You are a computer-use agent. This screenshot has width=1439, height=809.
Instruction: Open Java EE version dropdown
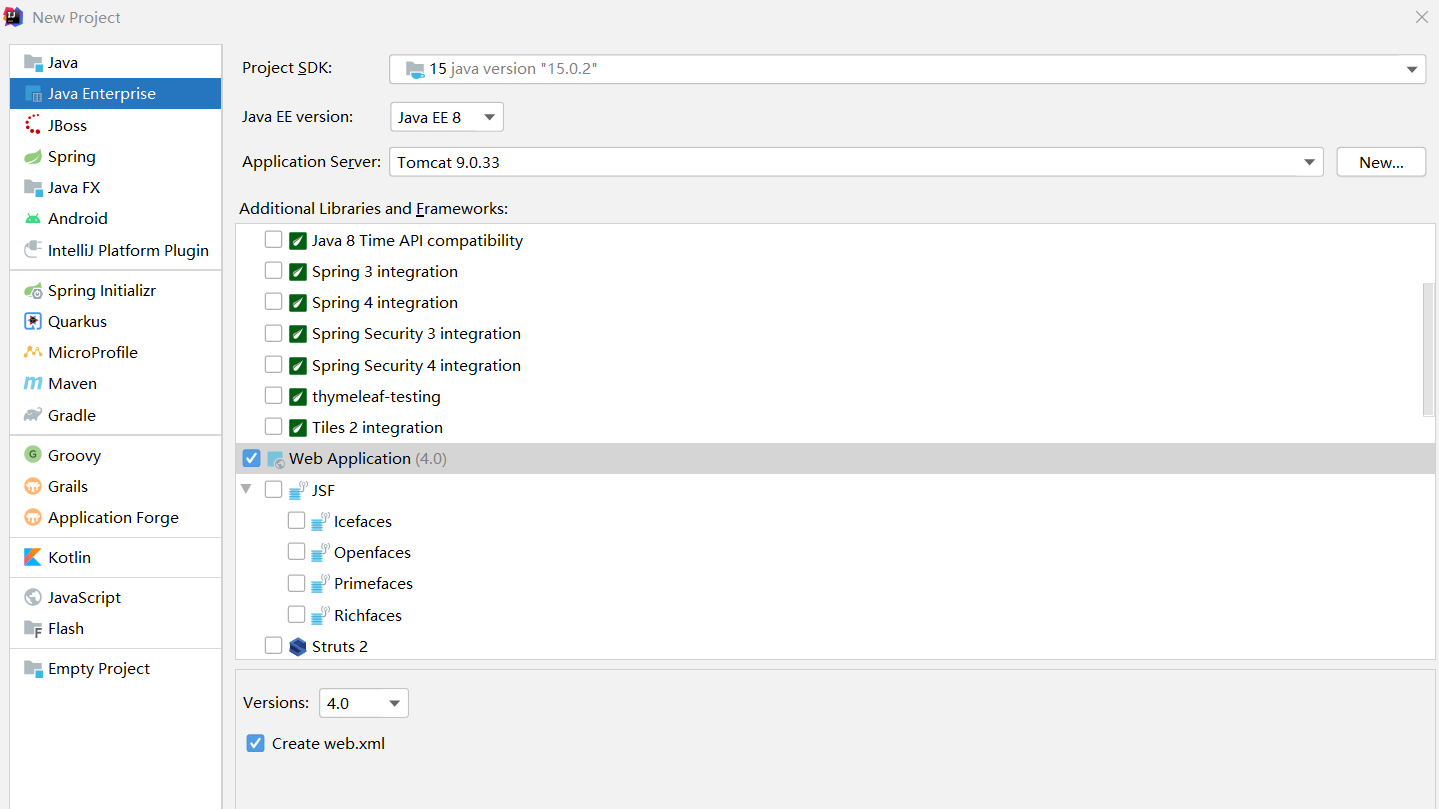pyautogui.click(x=447, y=117)
